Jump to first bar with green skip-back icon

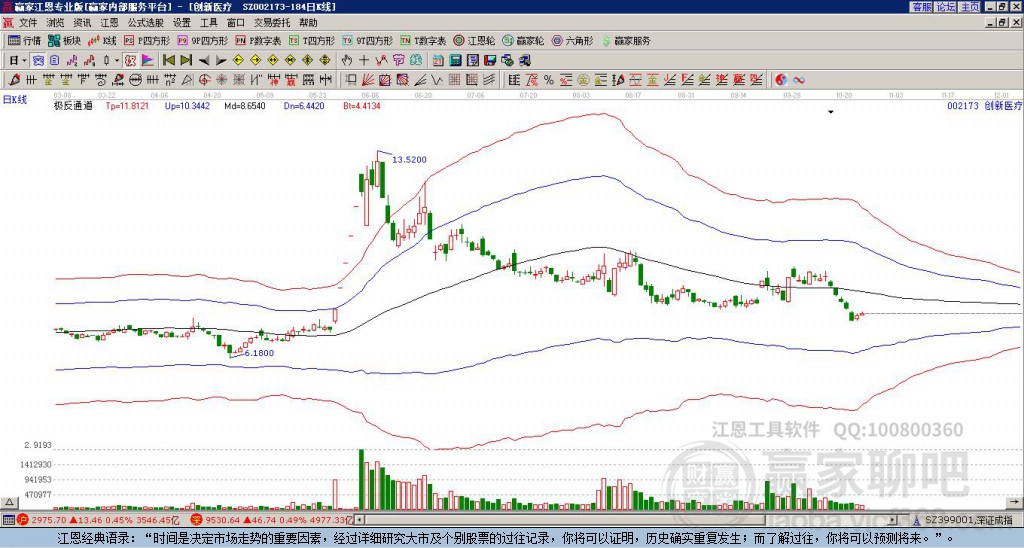pos(168,61)
